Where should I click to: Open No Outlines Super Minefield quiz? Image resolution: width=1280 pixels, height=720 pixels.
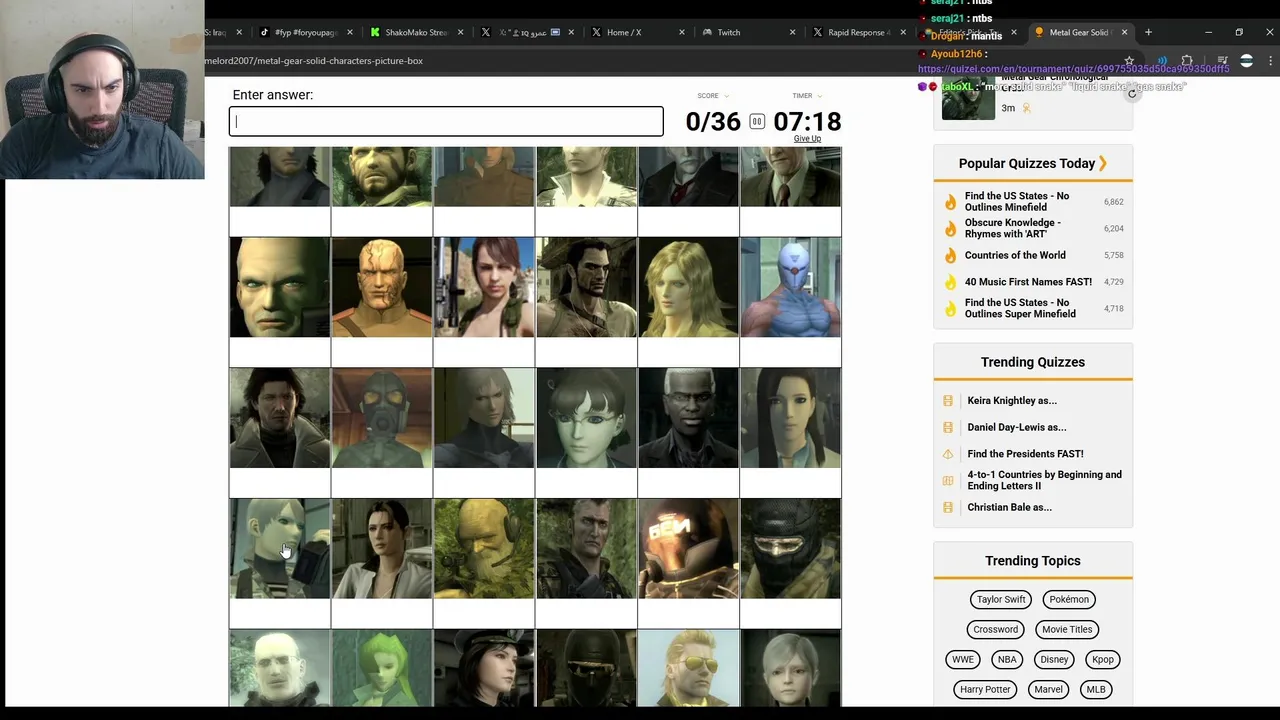(1020, 309)
